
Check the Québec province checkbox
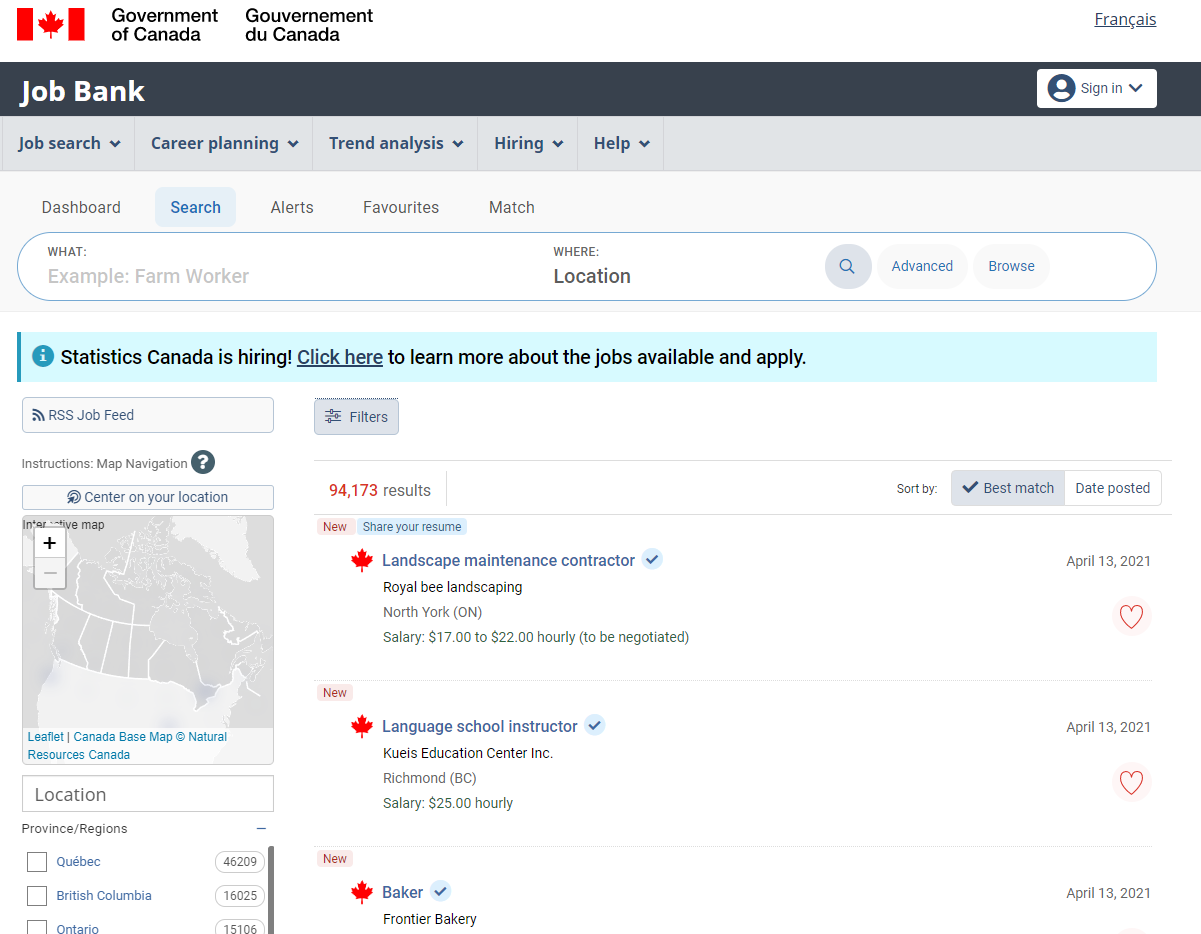click(x=37, y=862)
